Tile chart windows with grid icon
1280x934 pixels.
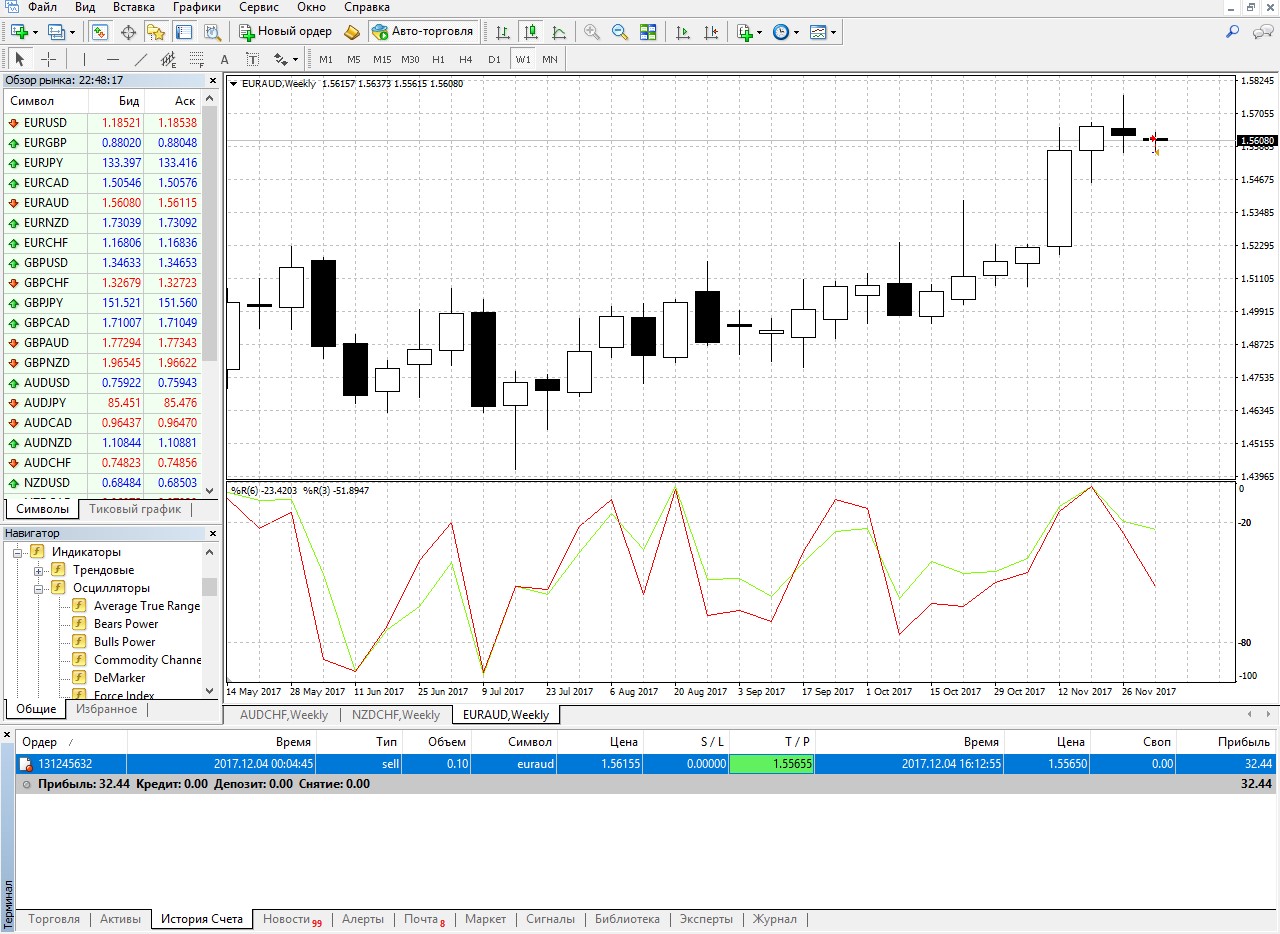tap(648, 32)
